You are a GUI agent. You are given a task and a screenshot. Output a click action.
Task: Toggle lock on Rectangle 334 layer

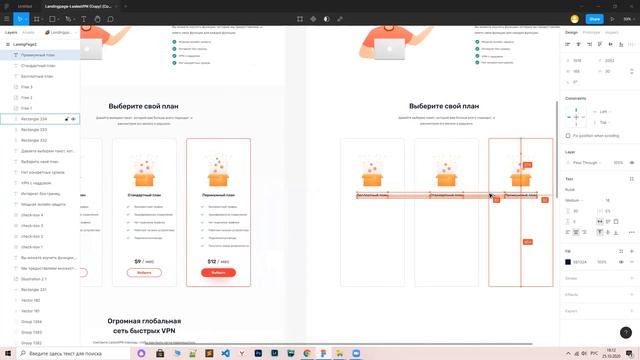pyautogui.click(x=67, y=119)
